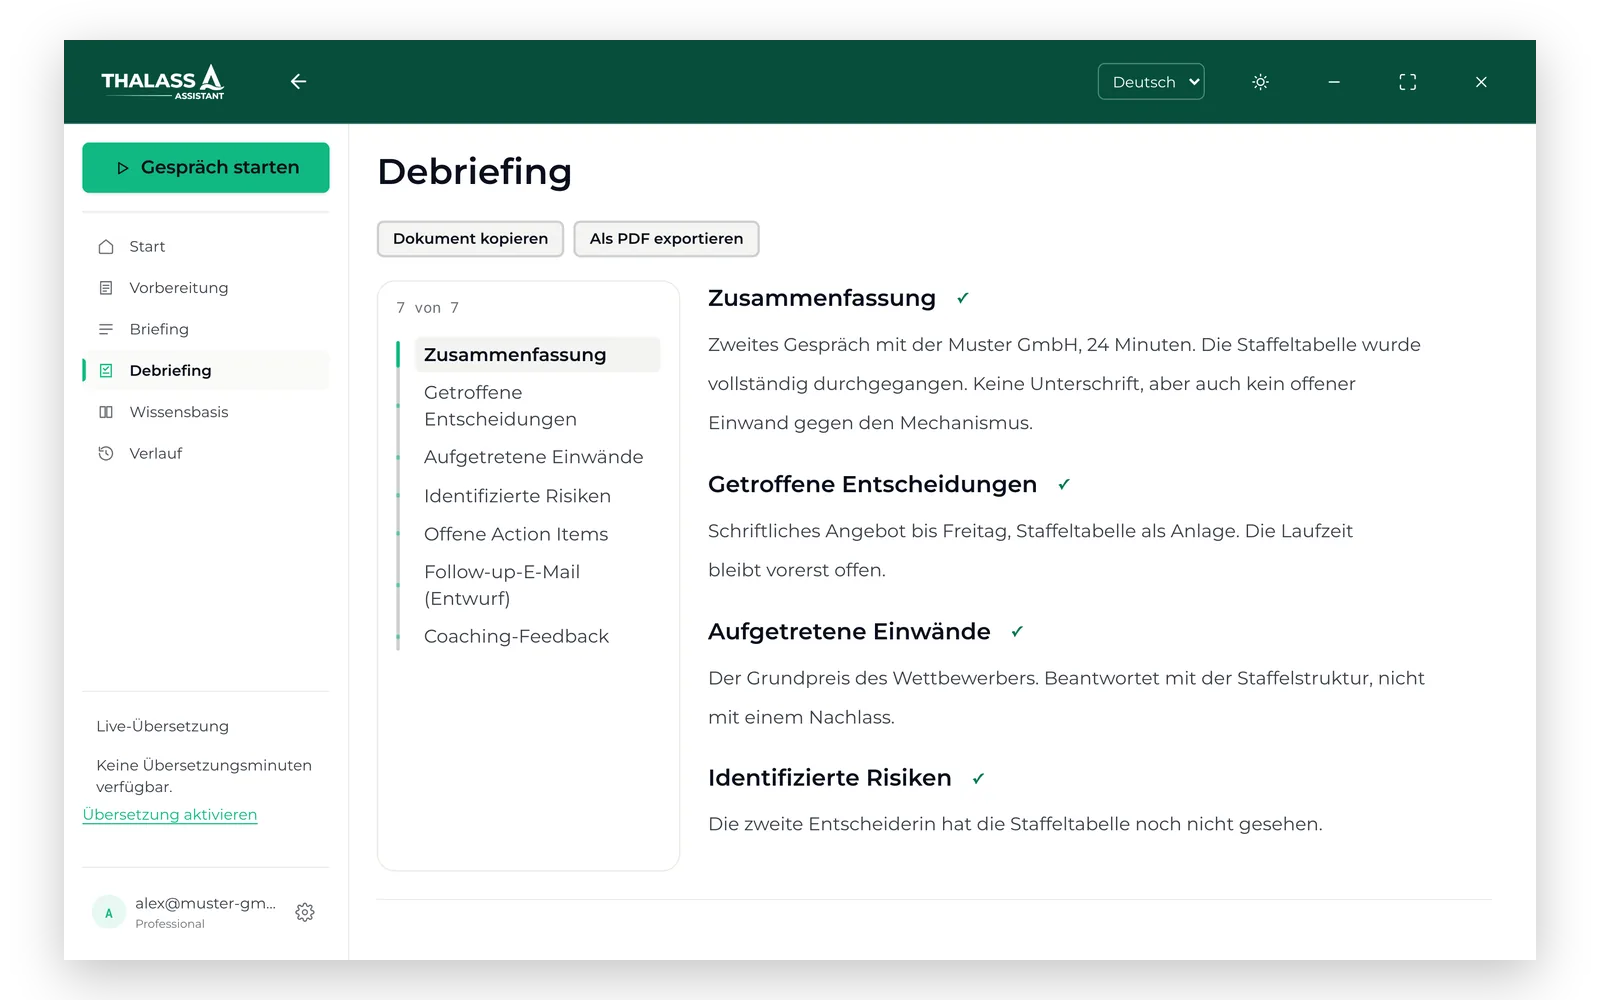Screen dimensions: 1600x1000
Task: Click checkmark beside Identifizierte Risiken heading
Action: [x=978, y=778]
